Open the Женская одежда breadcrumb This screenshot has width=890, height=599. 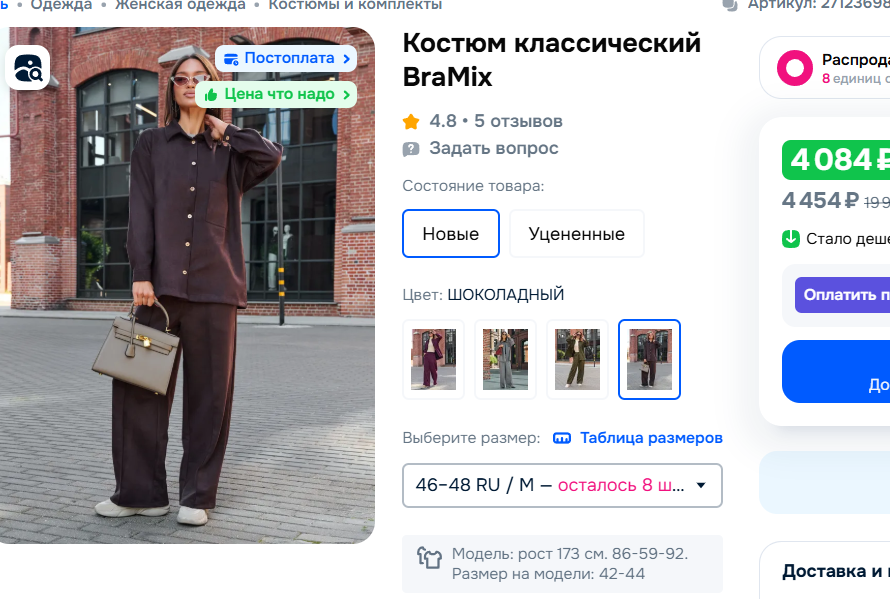(x=180, y=5)
